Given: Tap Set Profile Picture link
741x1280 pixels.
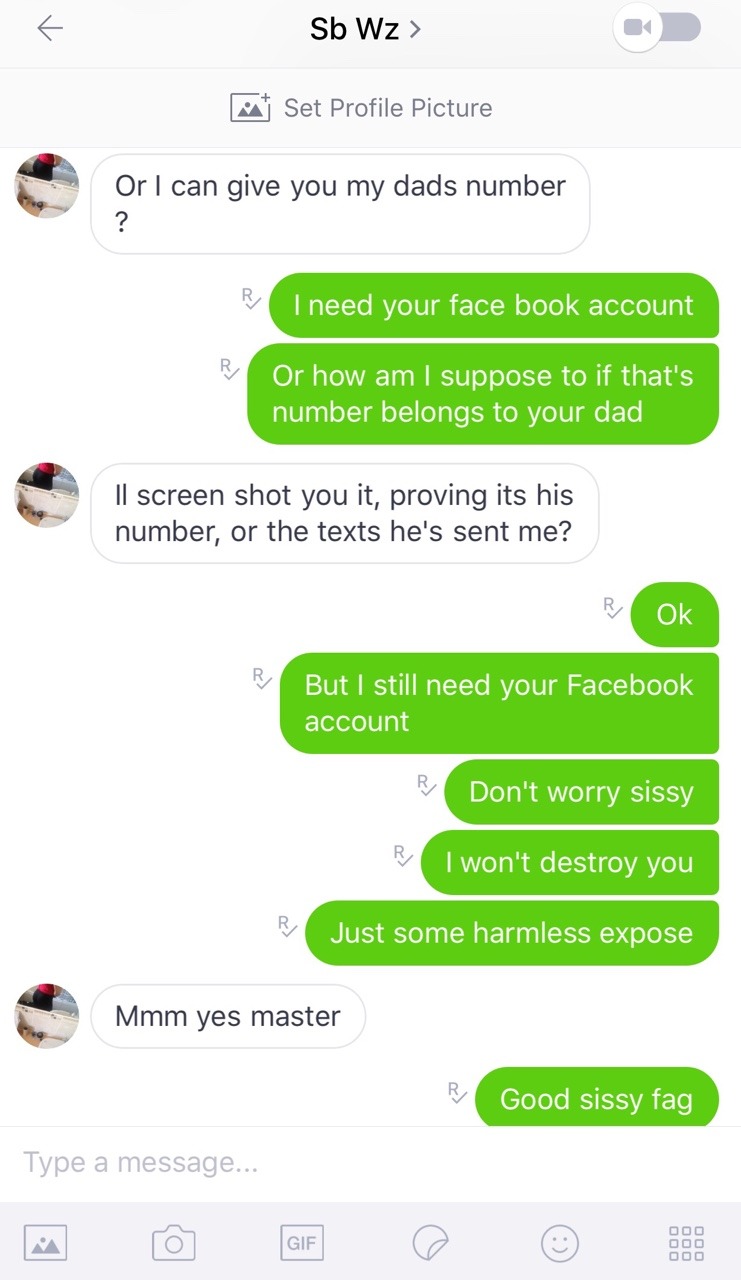Looking at the screenshot, I should click(388, 107).
